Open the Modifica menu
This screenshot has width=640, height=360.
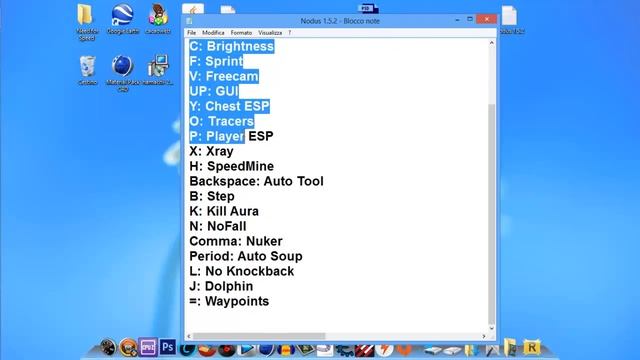(x=213, y=33)
